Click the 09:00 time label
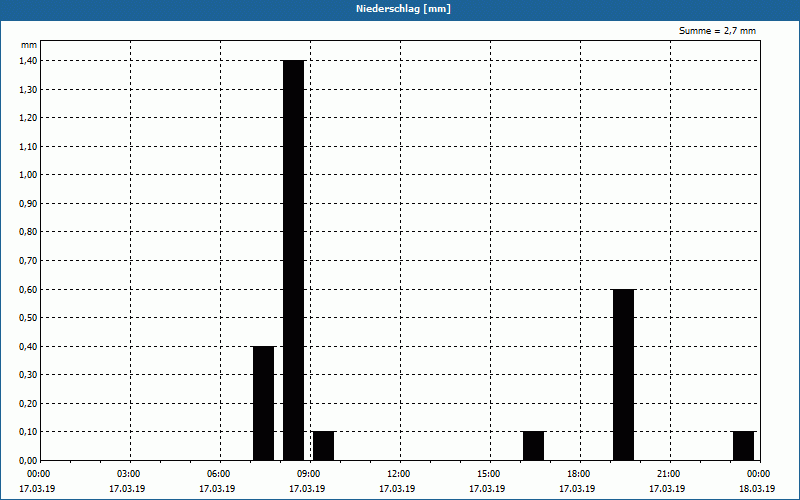800x500 pixels. tap(309, 474)
